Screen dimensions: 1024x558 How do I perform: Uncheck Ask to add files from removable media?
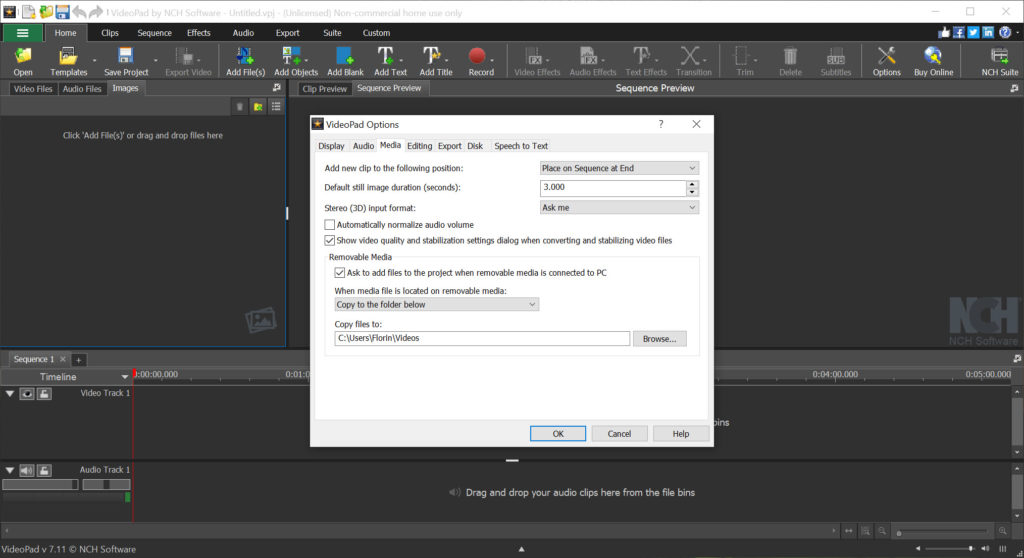[x=340, y=272]
